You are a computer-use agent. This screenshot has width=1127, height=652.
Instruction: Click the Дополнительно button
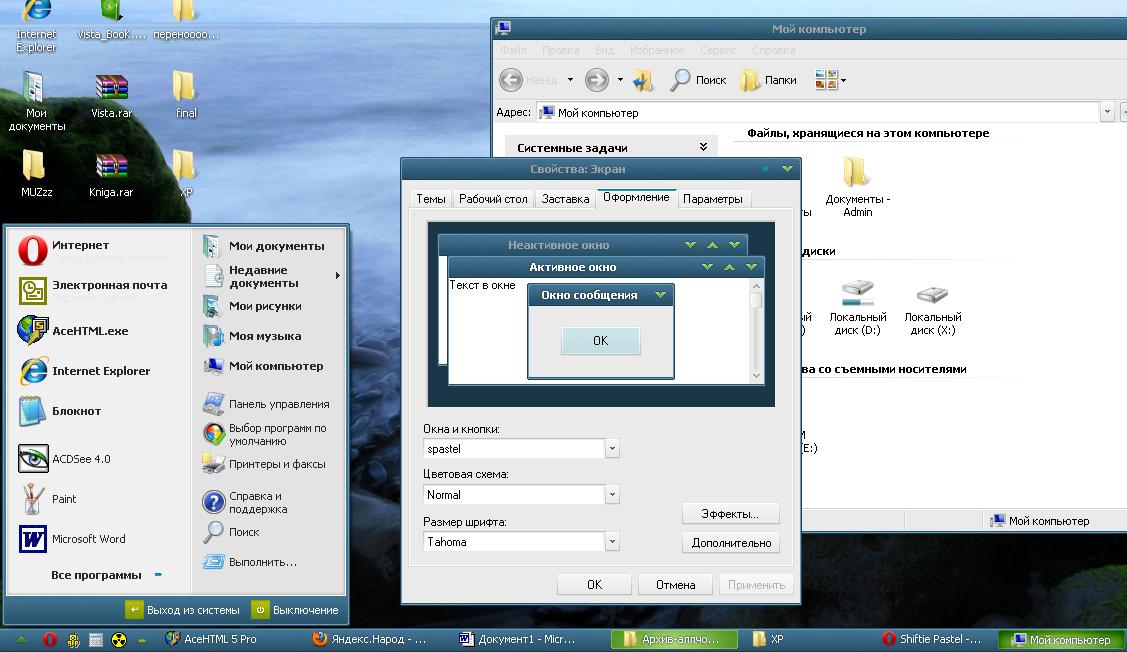click(x=730, y=543)
